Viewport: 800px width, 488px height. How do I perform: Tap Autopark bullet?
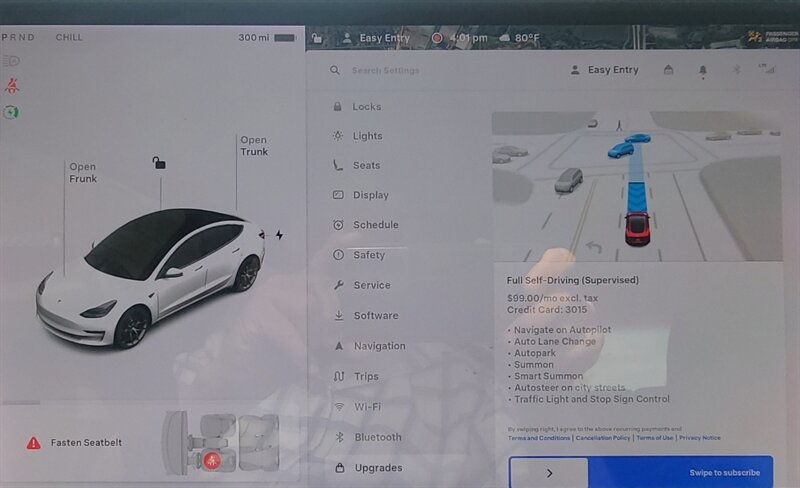532,353
